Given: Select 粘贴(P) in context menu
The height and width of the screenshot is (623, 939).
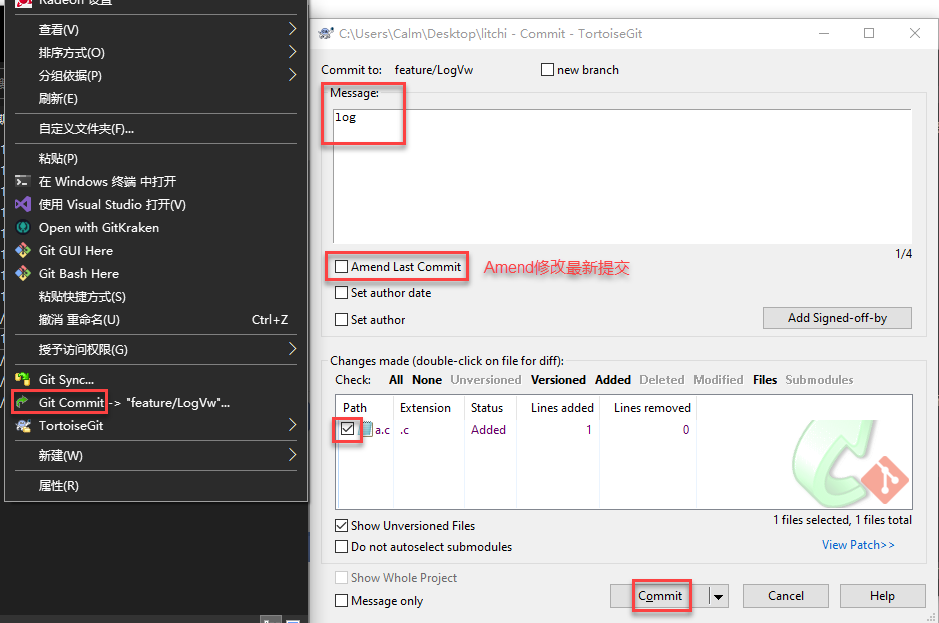Looking at the screenshot, I should pyautogui.click(x=156, y=158).
